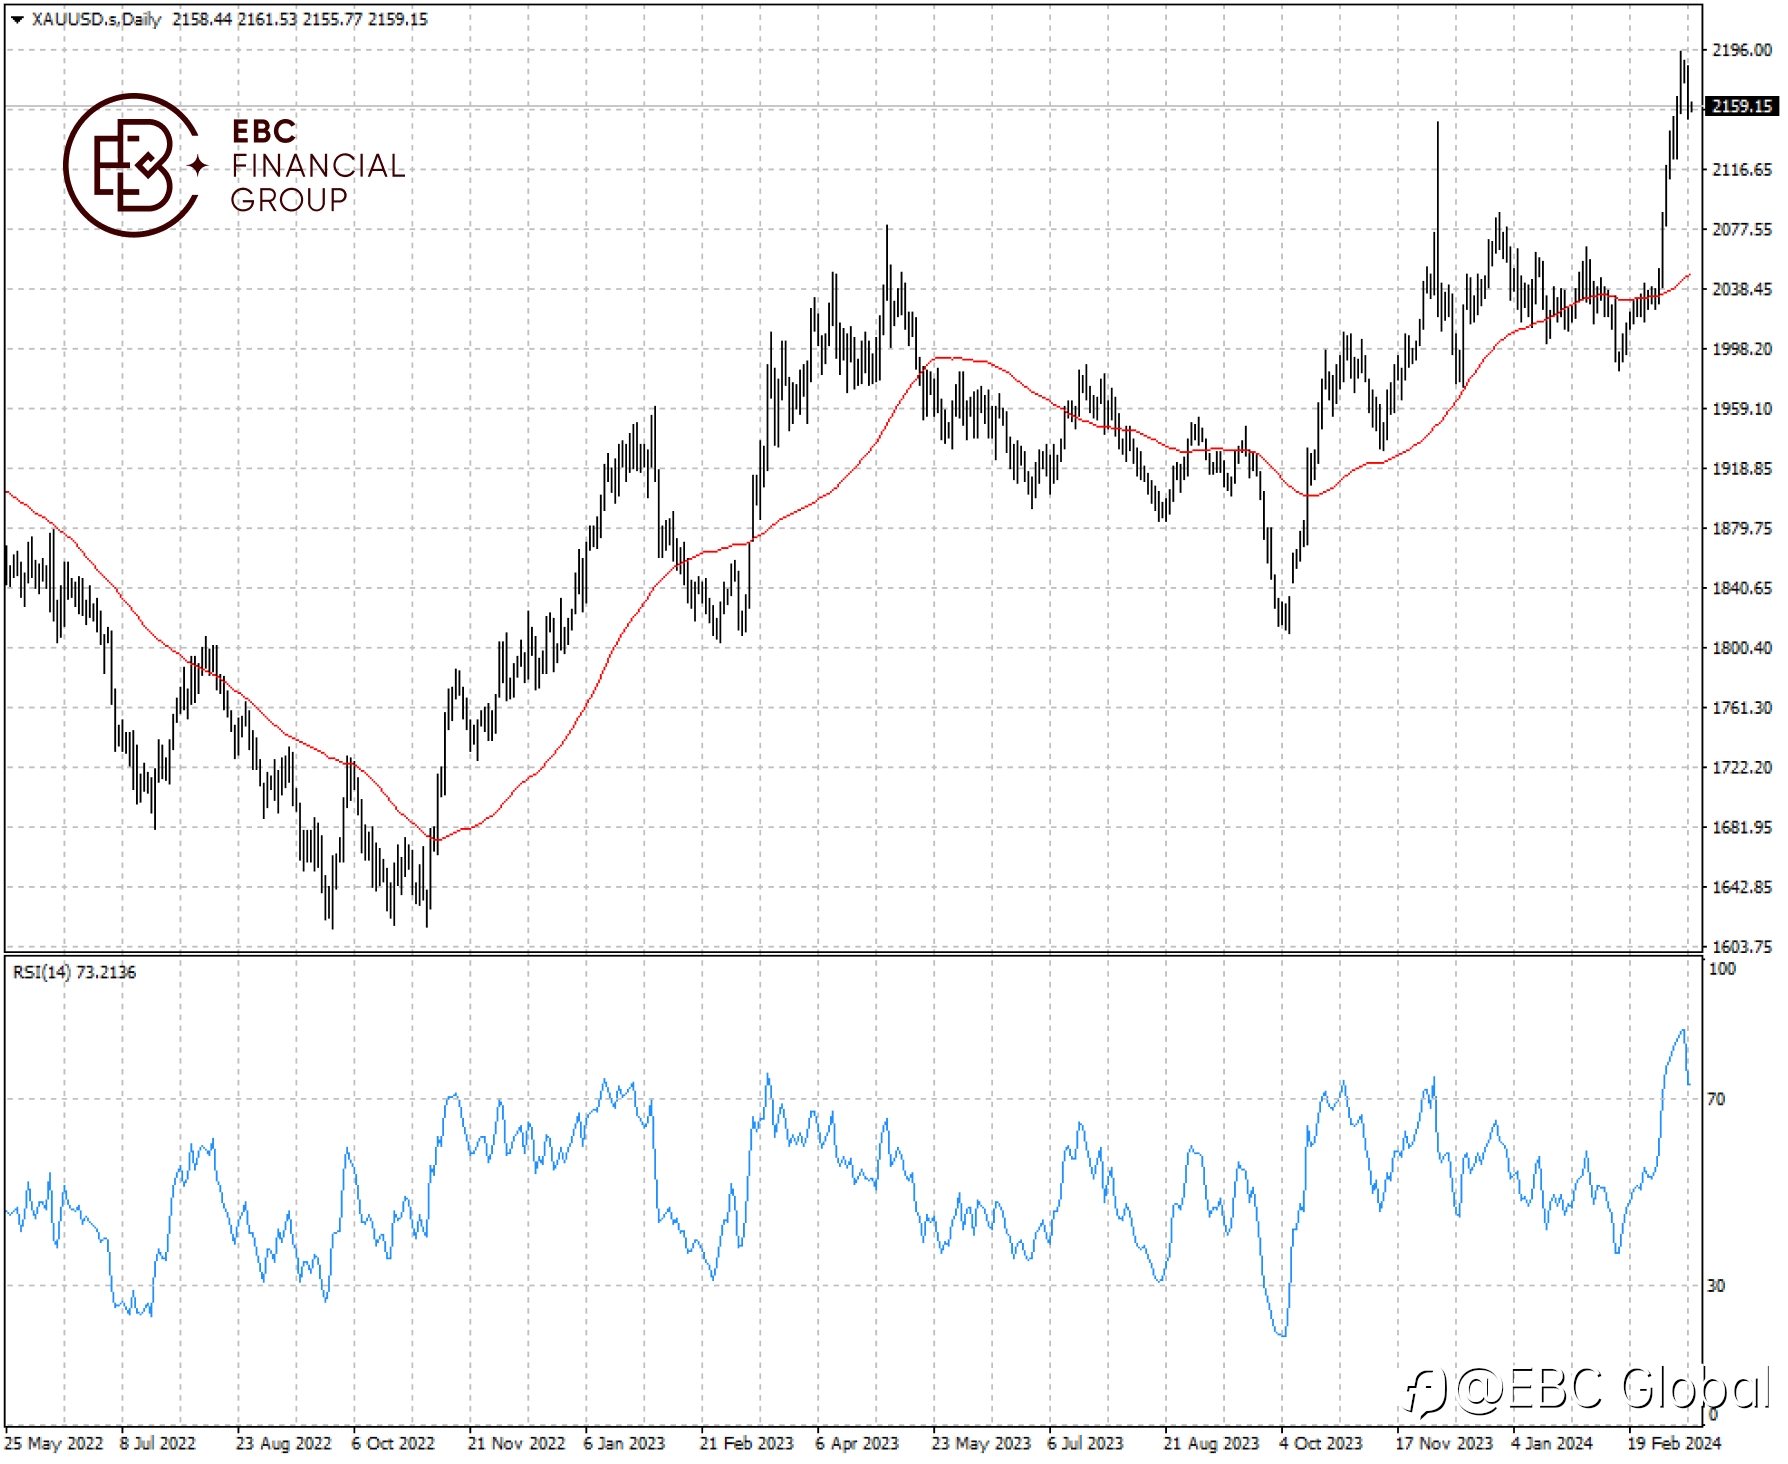Click the 6 Apr 2023 date label
The width and height of the screenshot is (1788, 1464).
[857, 1443]
